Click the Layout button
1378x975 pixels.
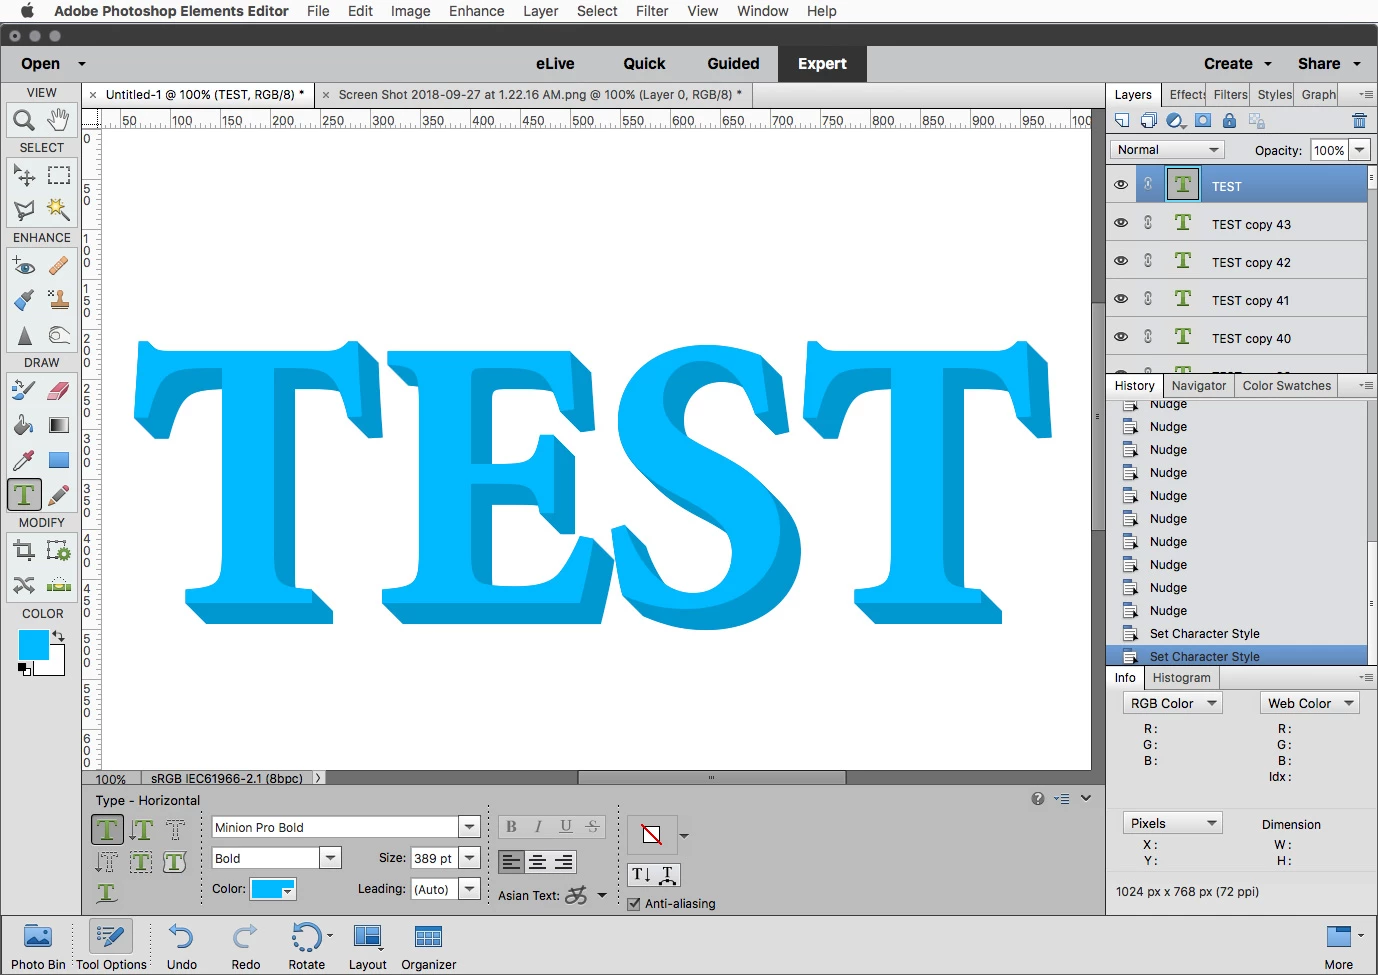[x=367, y=946]
